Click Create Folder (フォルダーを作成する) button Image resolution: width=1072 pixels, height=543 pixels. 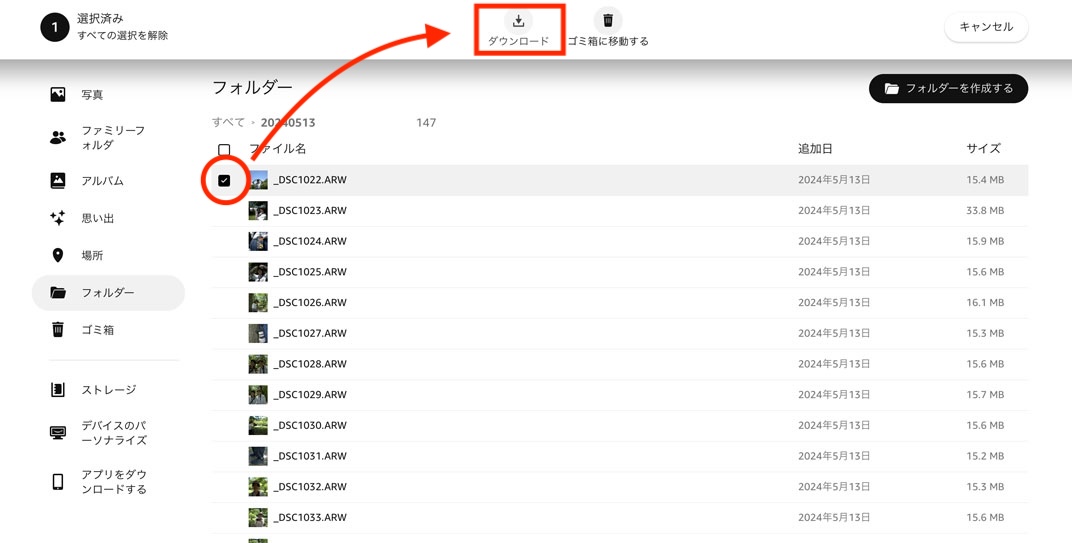tap(948, 88)
